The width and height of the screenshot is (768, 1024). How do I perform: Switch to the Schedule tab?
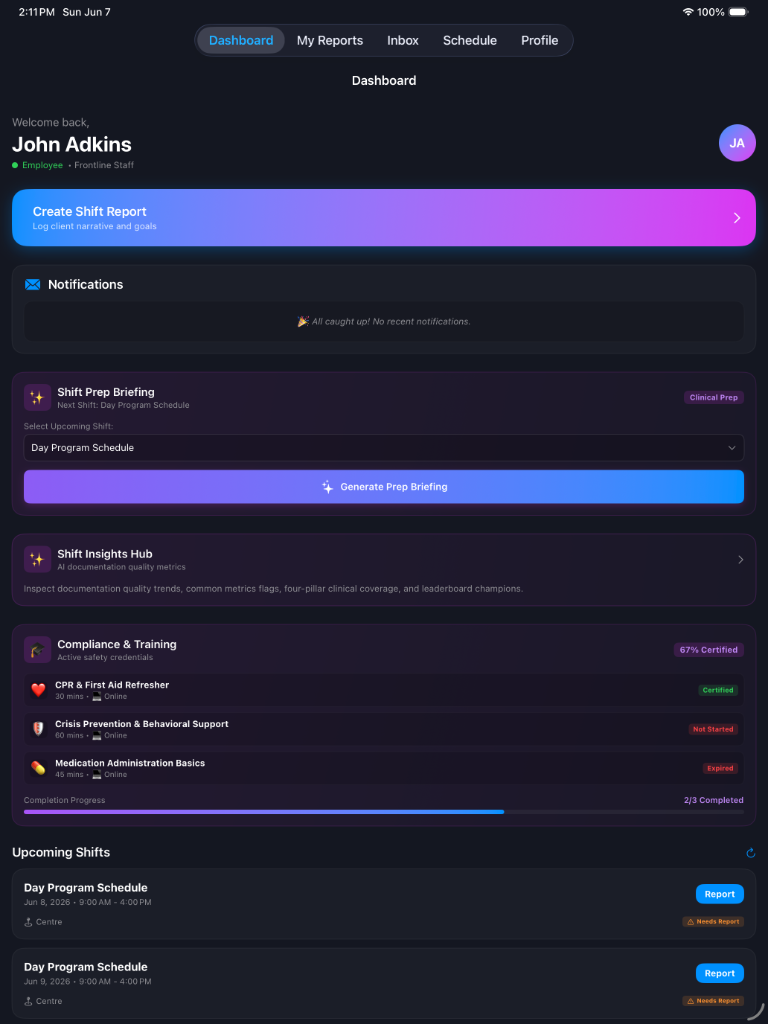[470, 40]
